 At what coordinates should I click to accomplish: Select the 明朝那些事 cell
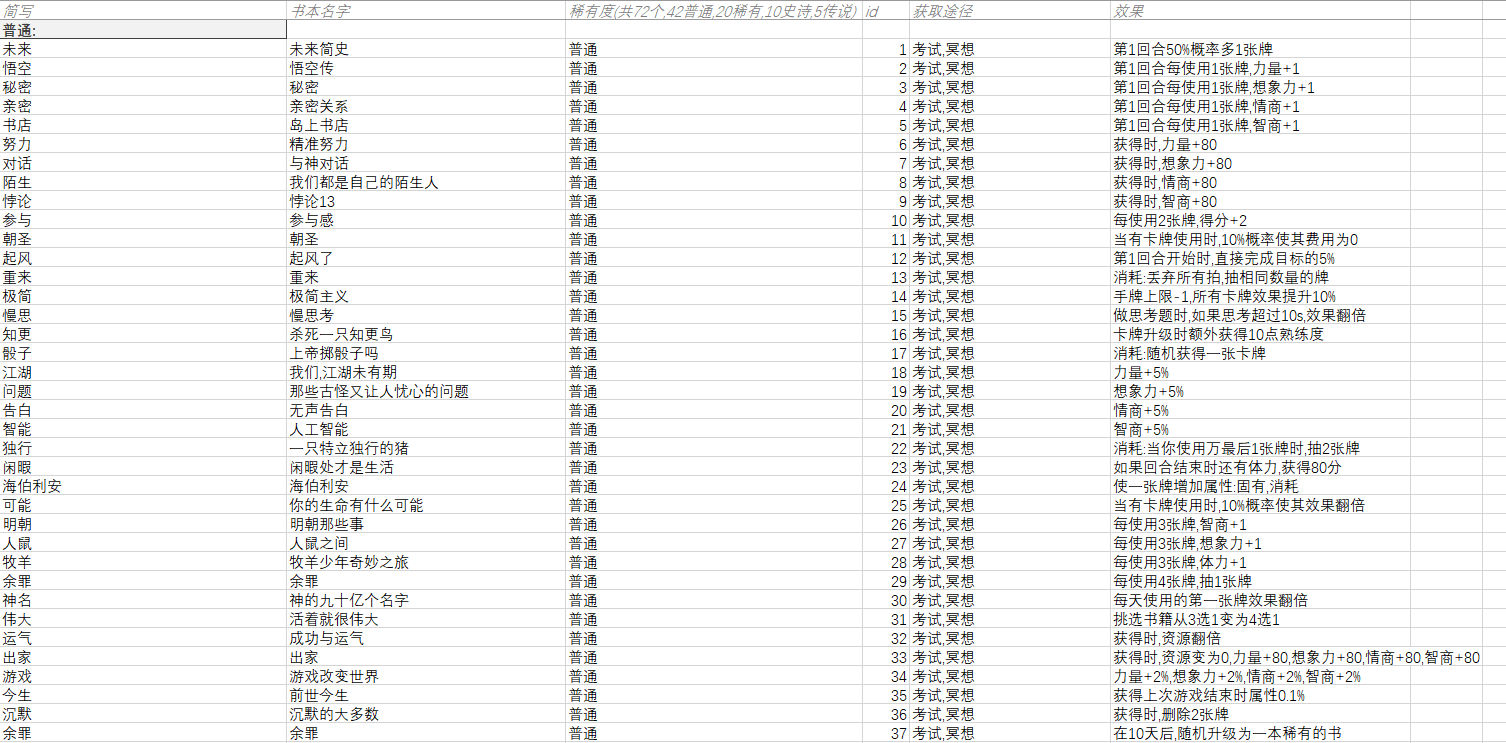pos(426,524)
